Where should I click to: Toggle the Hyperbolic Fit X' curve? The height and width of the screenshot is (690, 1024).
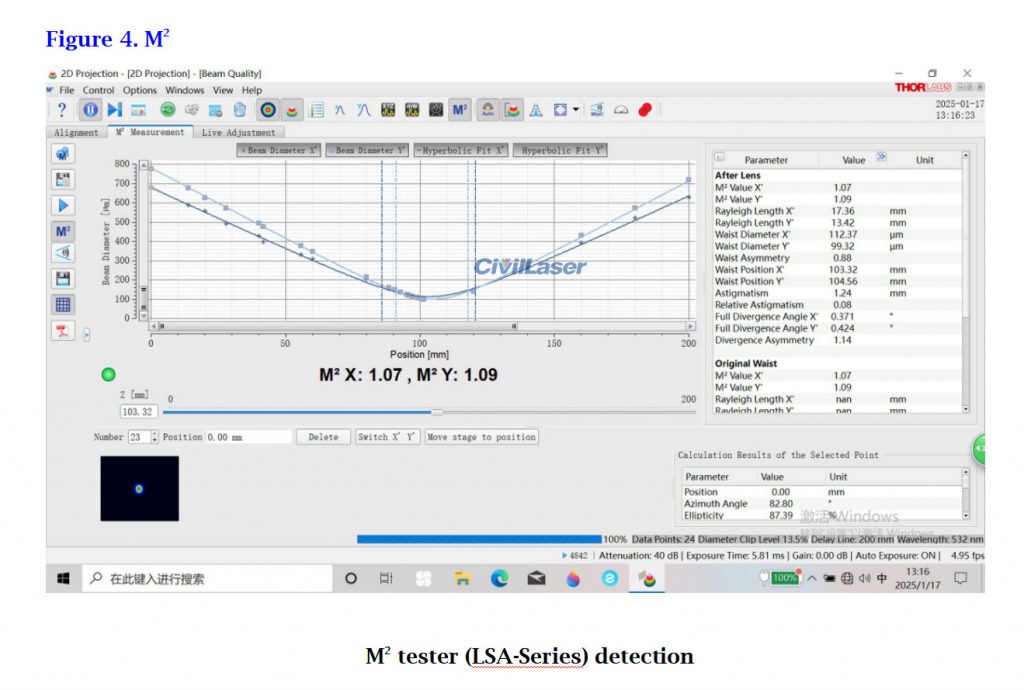click(x=461, y=150)
